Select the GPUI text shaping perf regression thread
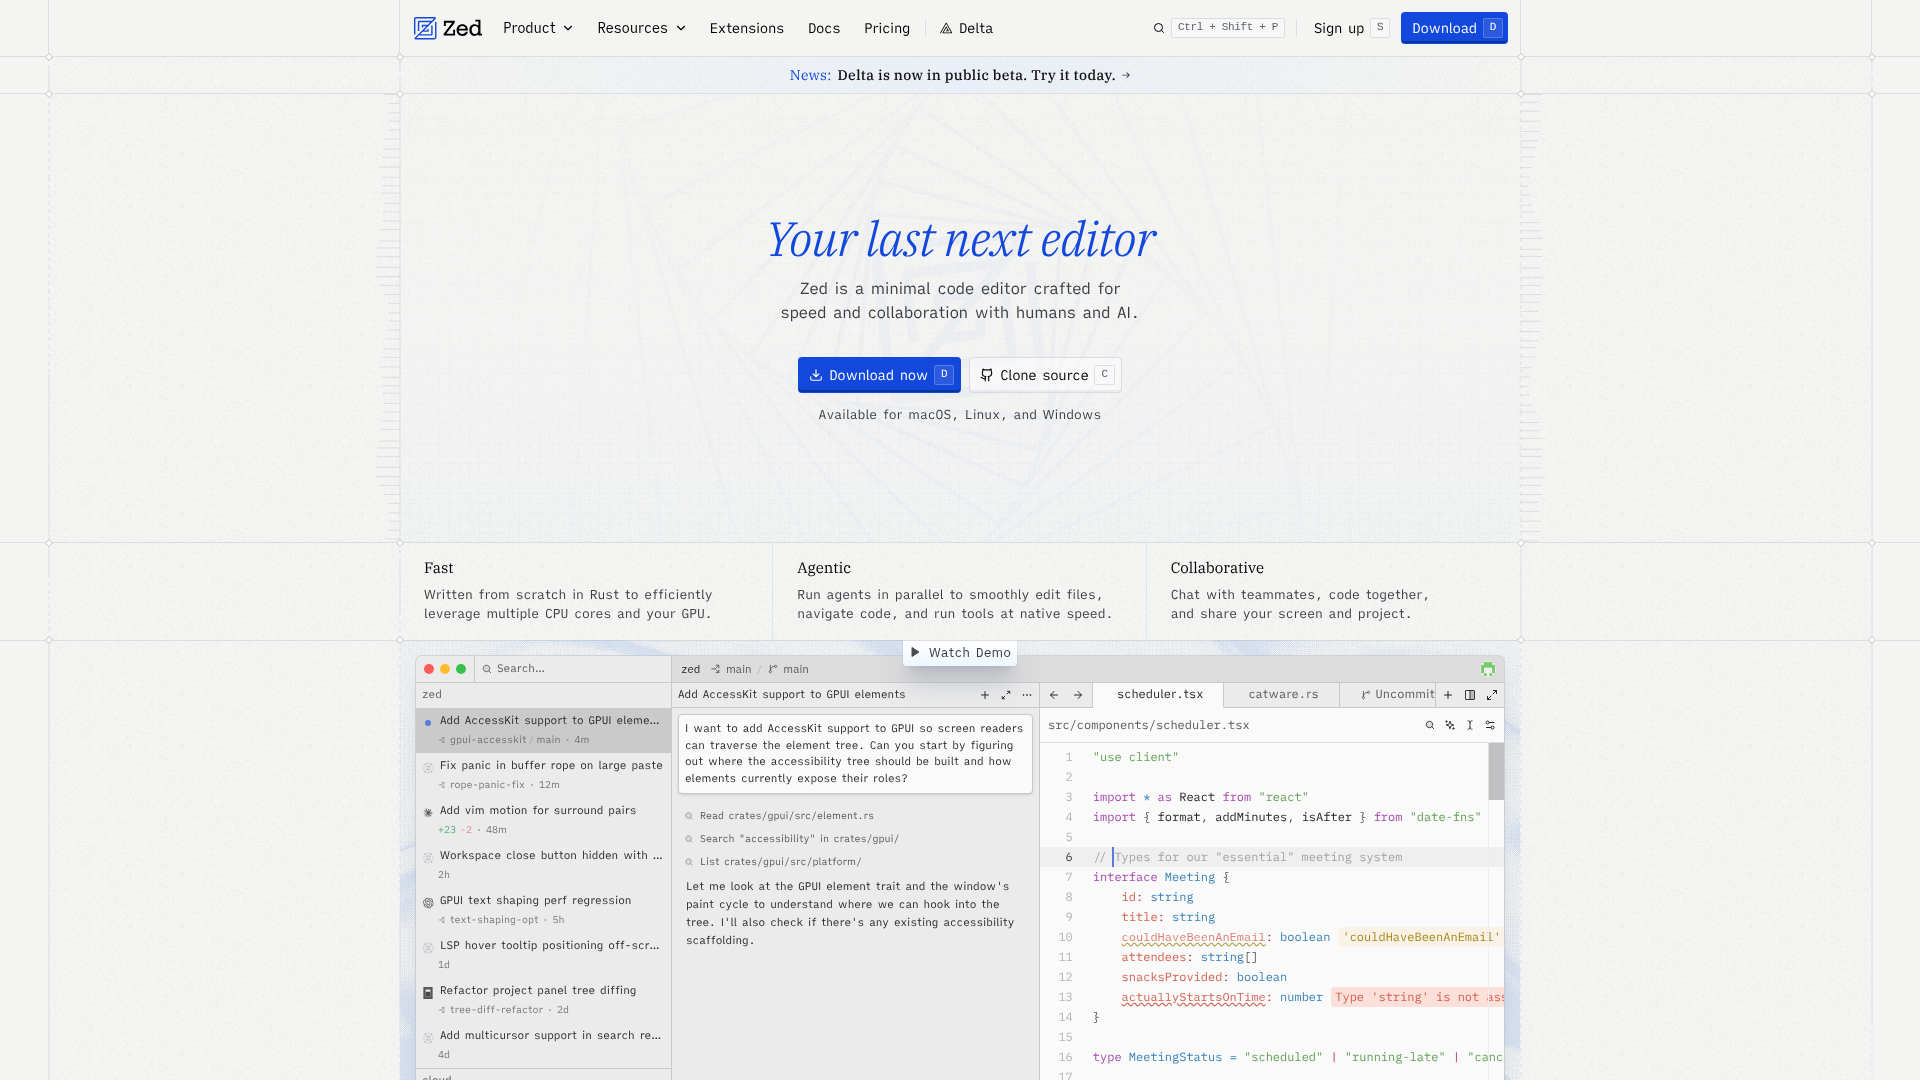The image size is (1920, 1080). pyautogui.click(x=543, y=910)
